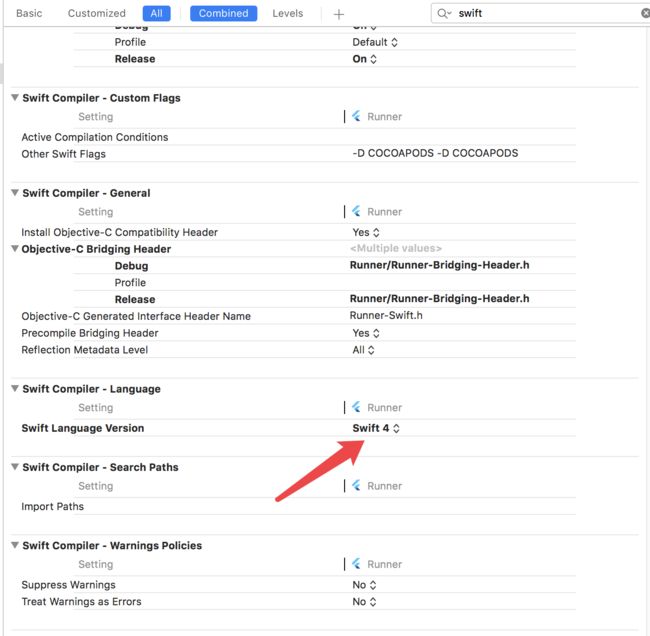
Task: Switch to the Basic filter tab
Action: coord(29,13)
